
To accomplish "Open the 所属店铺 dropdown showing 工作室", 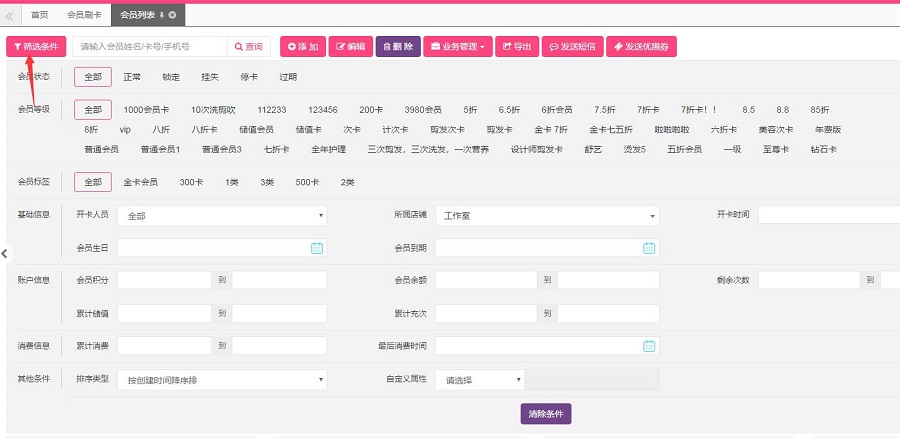I will pyautogui.click(x=548, y=216).
